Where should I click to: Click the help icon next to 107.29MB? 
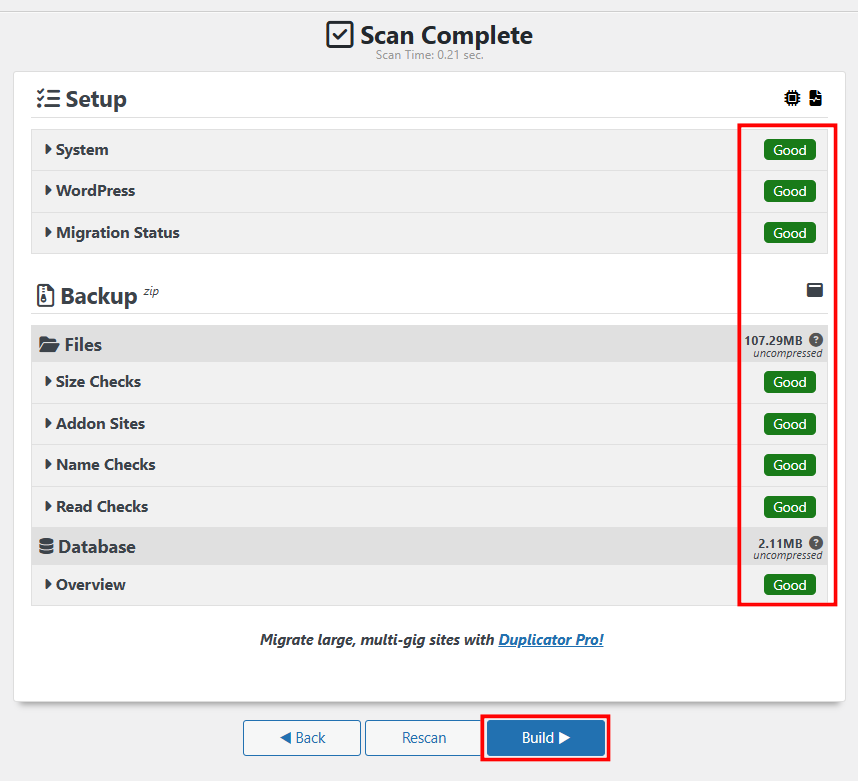pyautogui.click(x=816, y=340)
